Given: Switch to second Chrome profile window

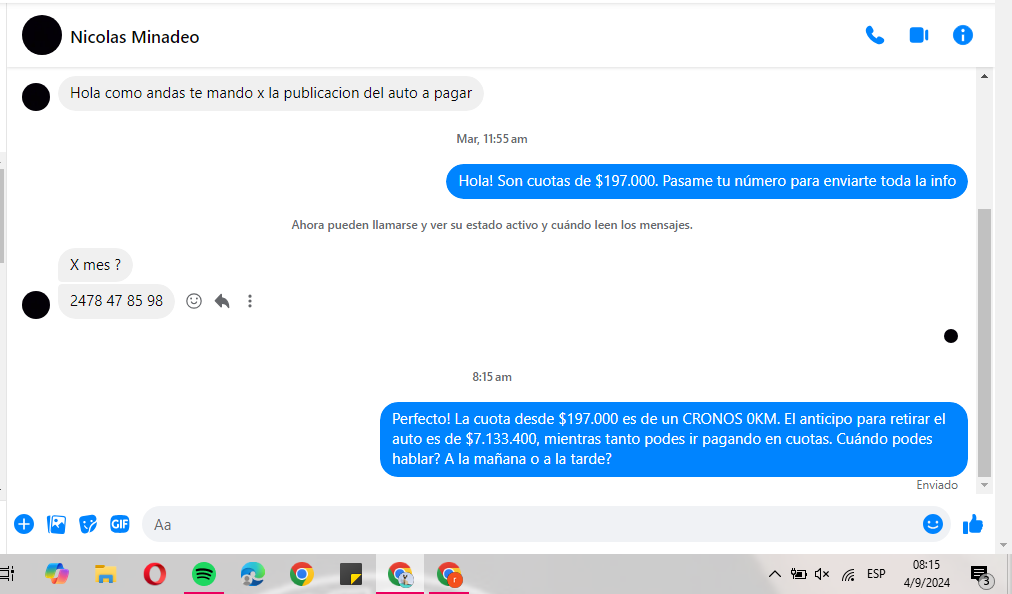Looking at the screenshot, I should [x=449, y=573].
